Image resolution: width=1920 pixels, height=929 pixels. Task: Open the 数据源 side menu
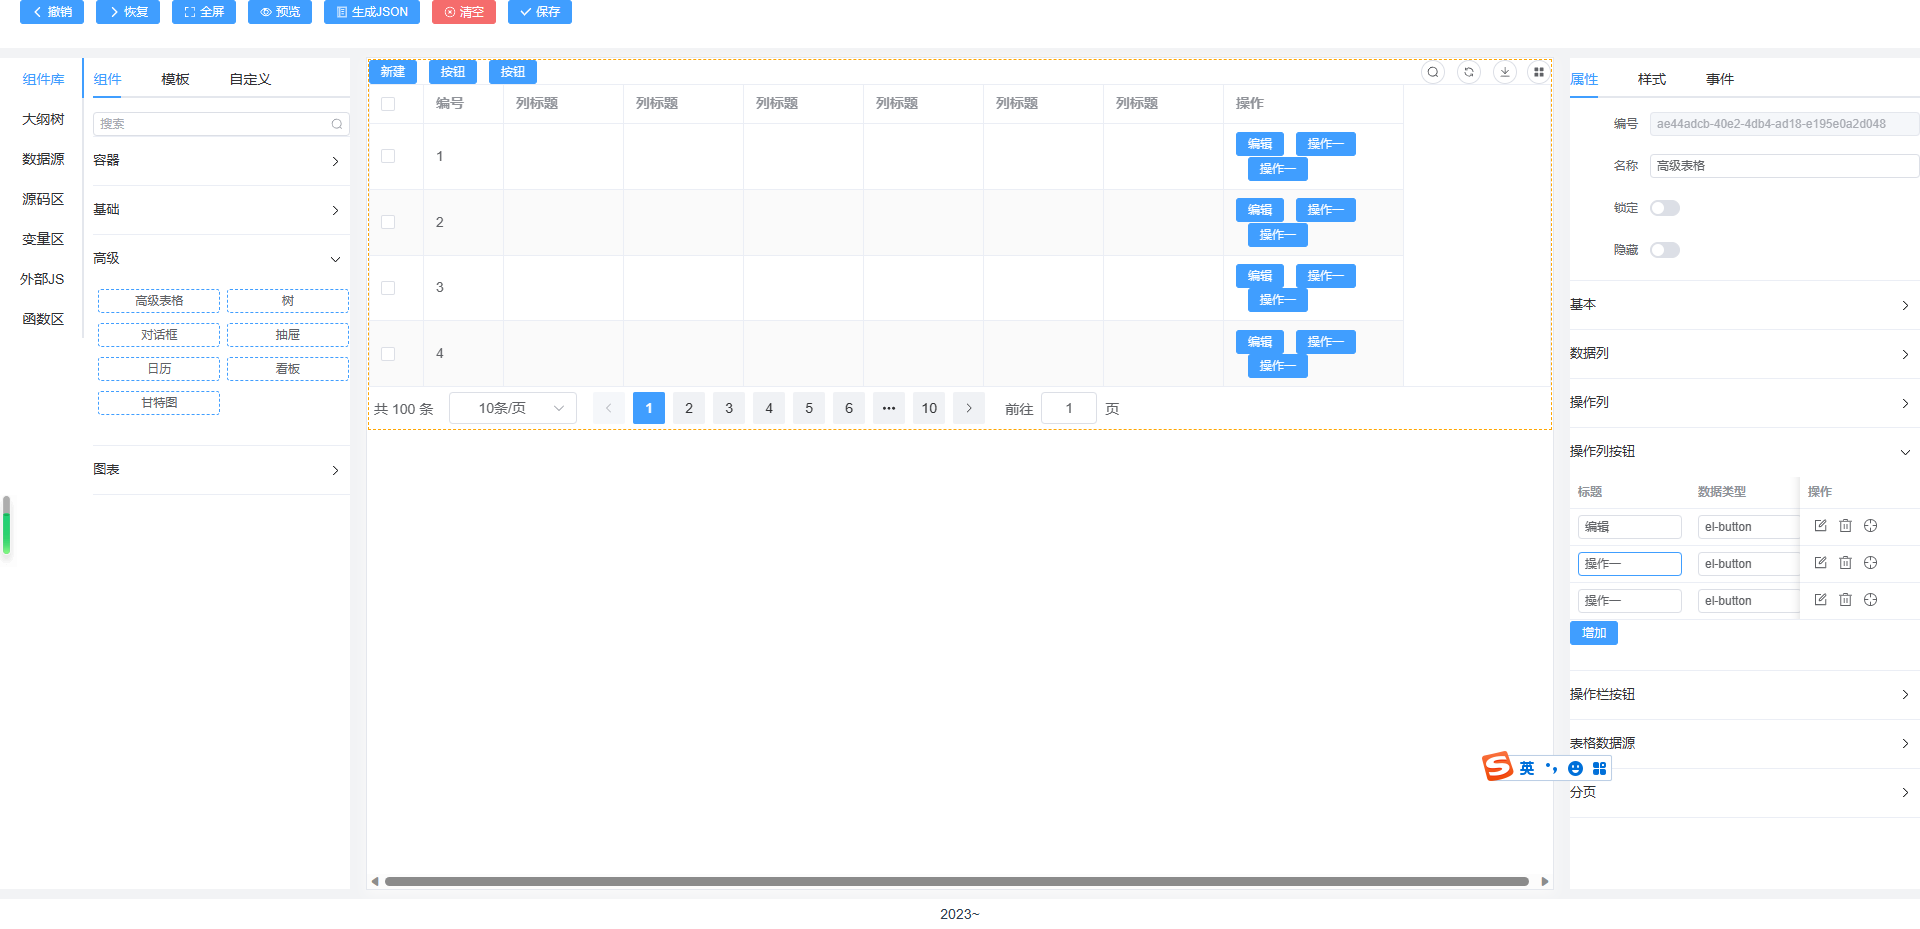43,159
